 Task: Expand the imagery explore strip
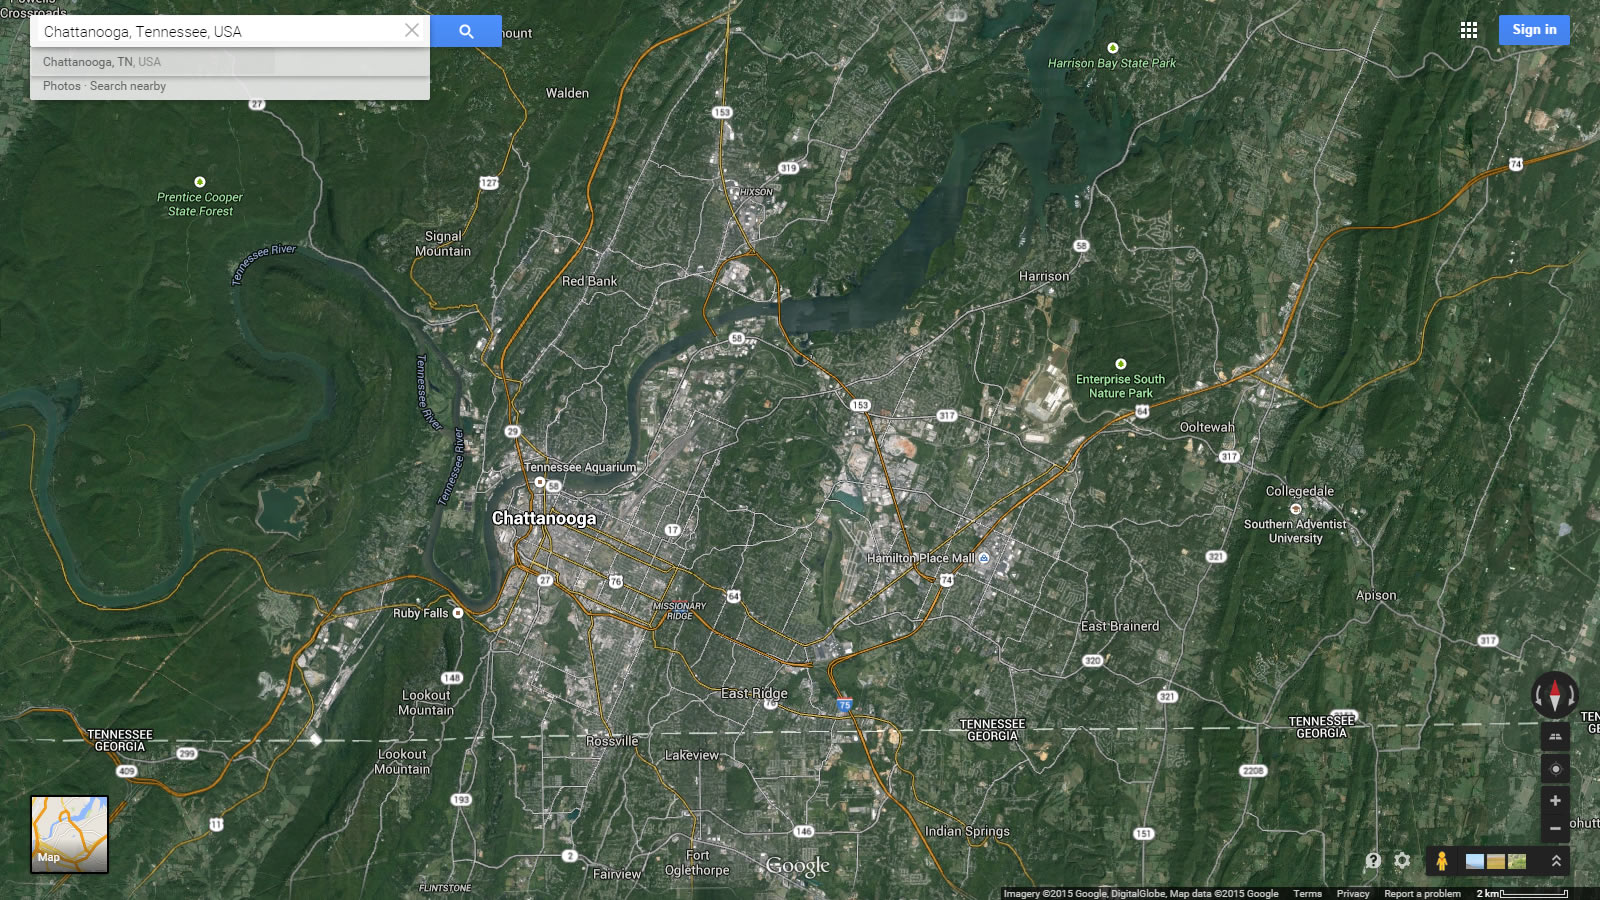coord(1556,861)
